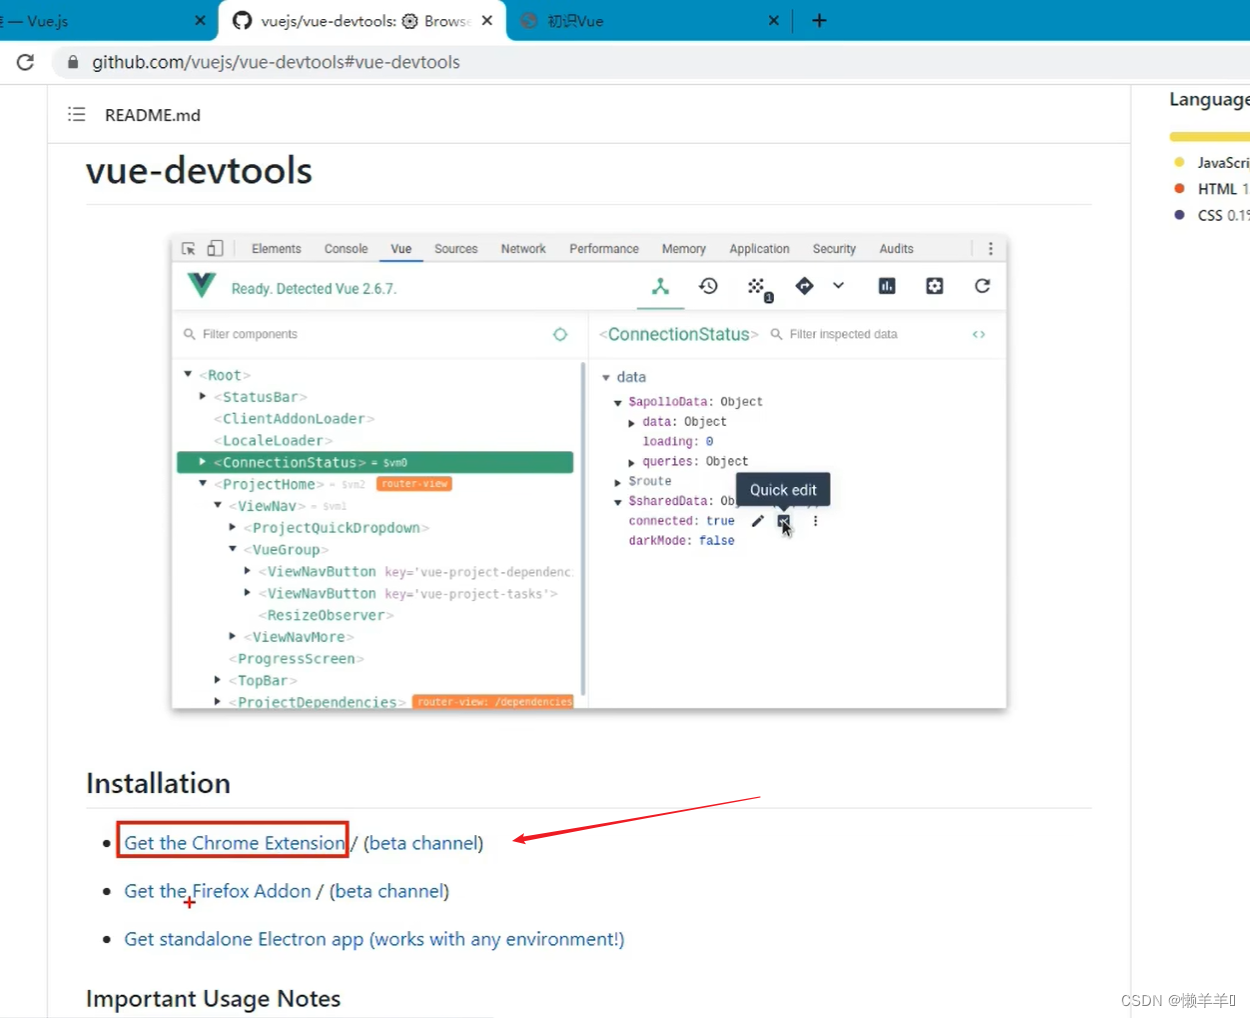
Task: Click the browser address bar URL
Action: coord(276,62)
